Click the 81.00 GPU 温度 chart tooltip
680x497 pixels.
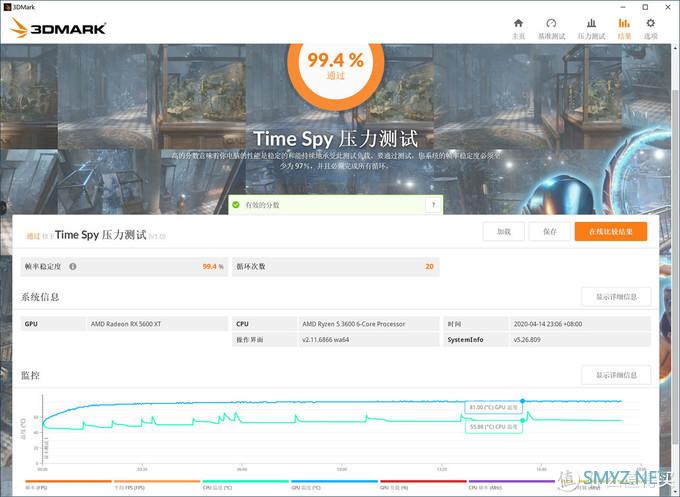point(494,407)
